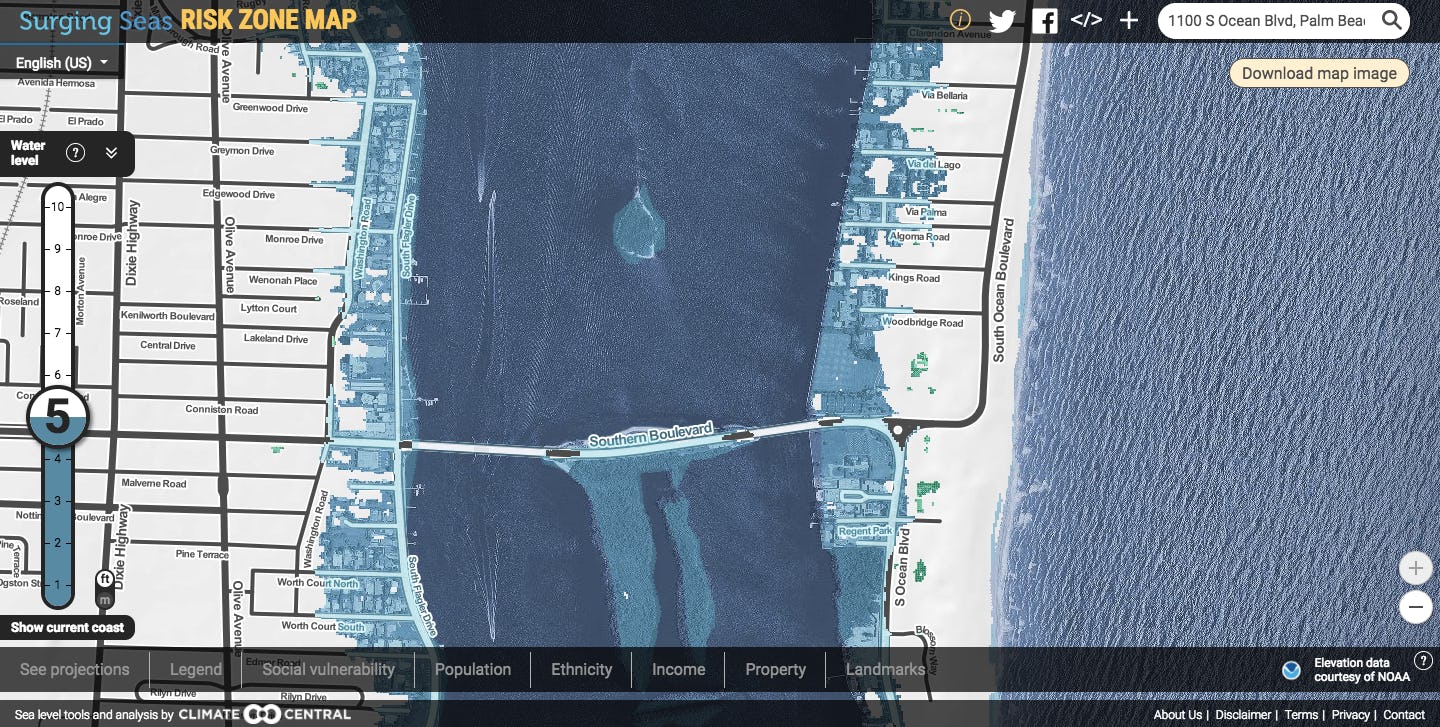Open the Water level help question mark
This screenshot has height=727, width=1440.
[x=75, y=153]
